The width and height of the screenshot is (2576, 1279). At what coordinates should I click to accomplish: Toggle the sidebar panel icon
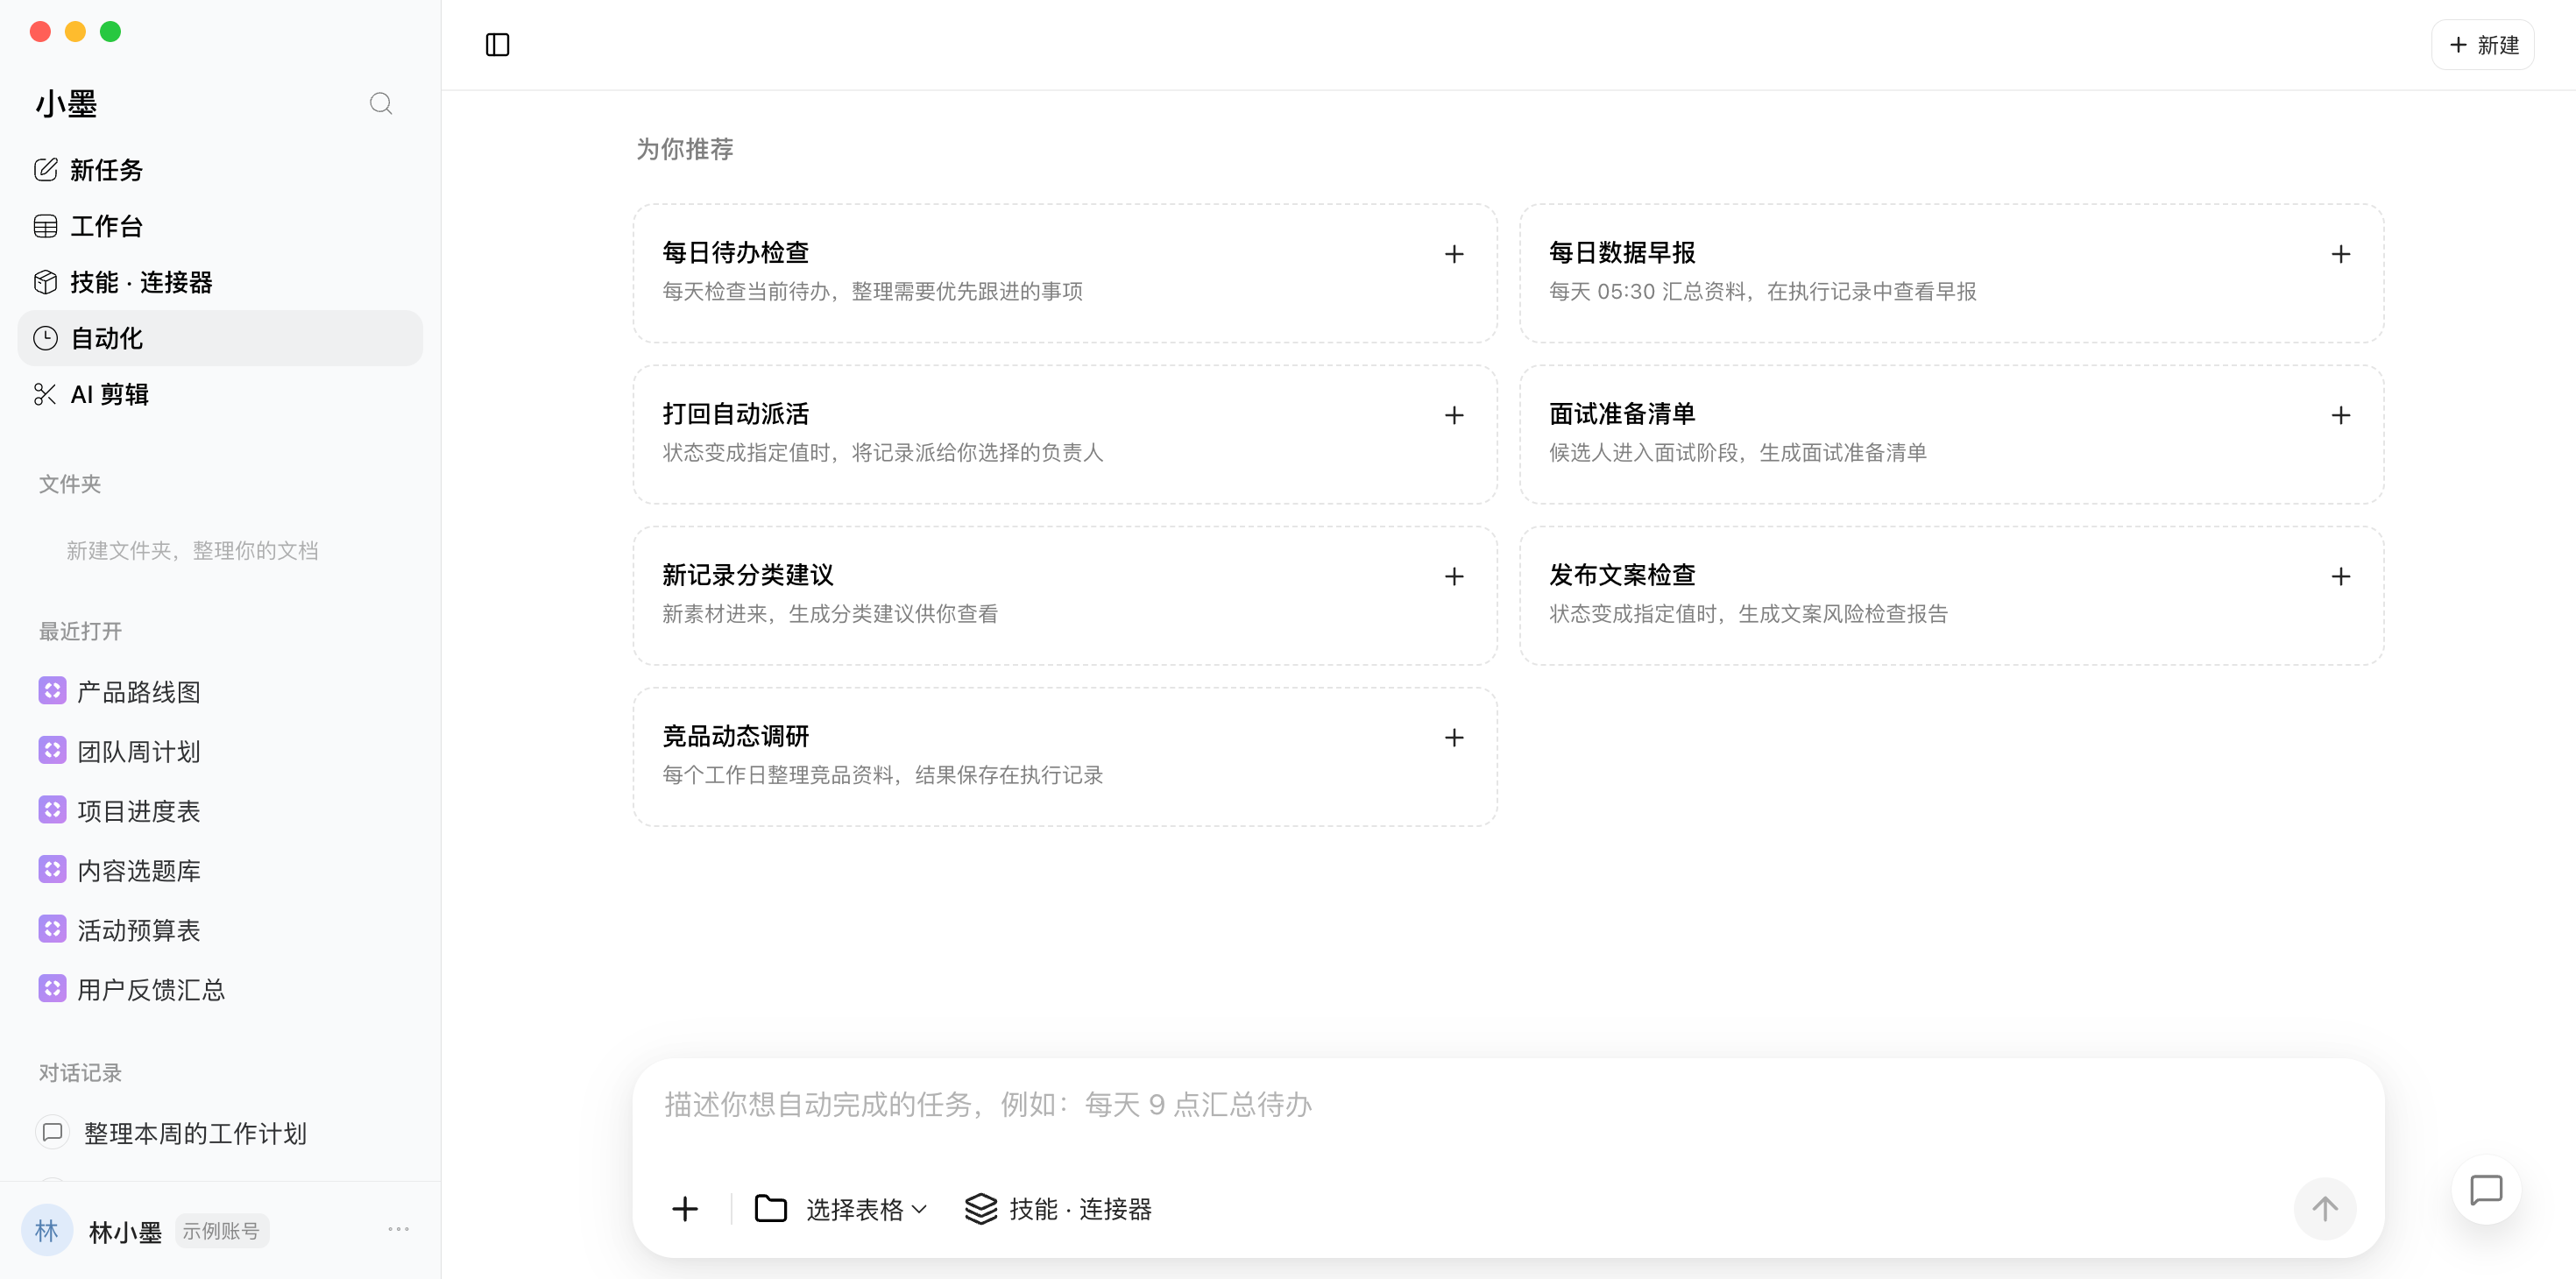click(x=497, y=45)
